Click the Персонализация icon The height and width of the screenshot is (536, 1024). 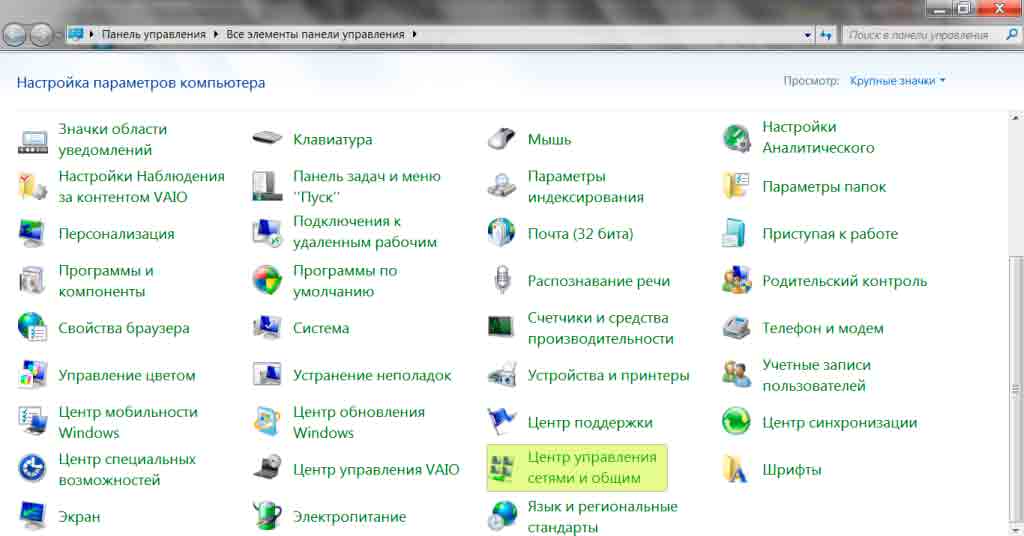[33, 234]
